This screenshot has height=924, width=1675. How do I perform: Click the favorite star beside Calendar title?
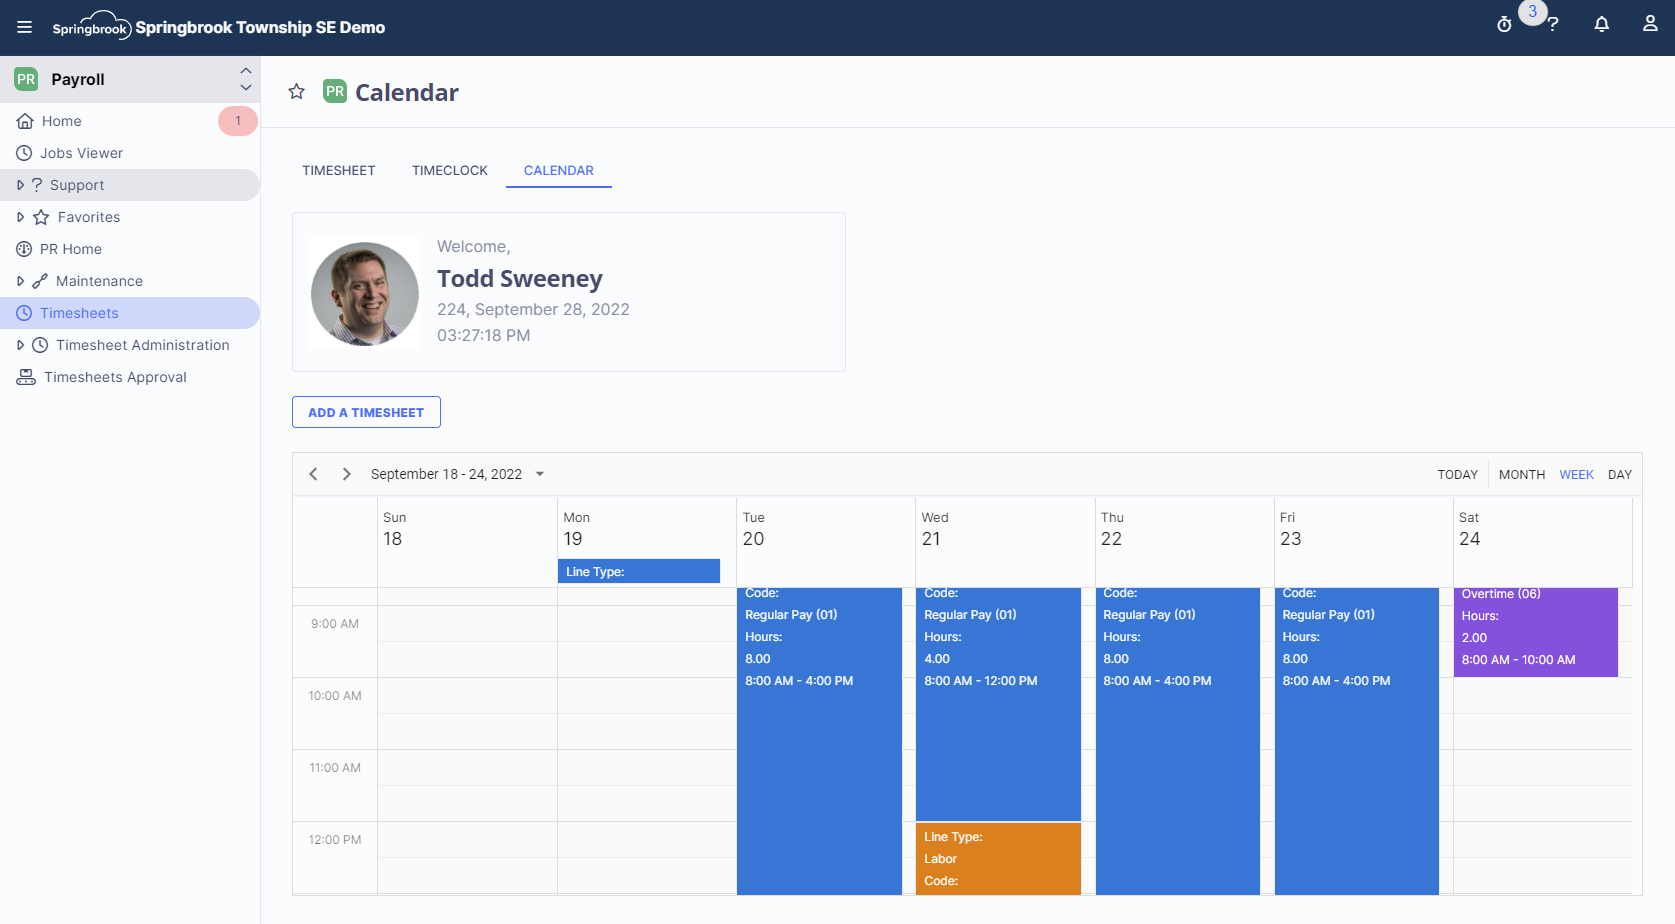pyautogui.click(x=296, y=91)
